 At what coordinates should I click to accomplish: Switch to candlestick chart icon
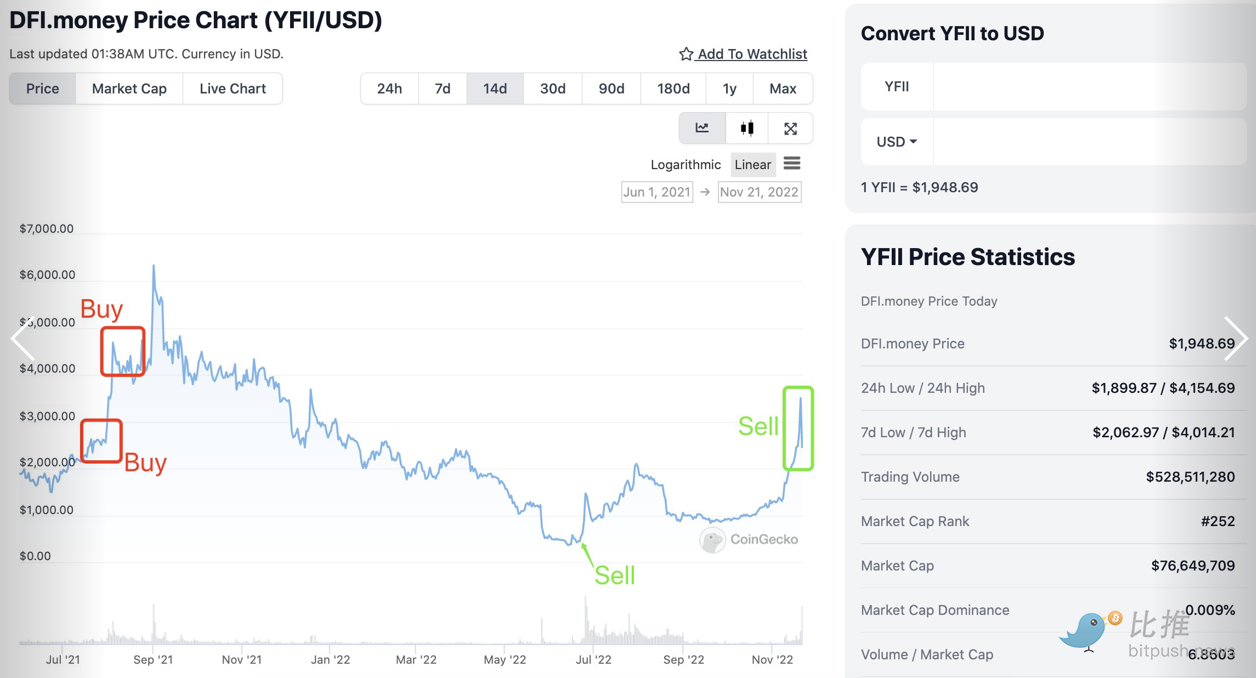pos(747,128)
